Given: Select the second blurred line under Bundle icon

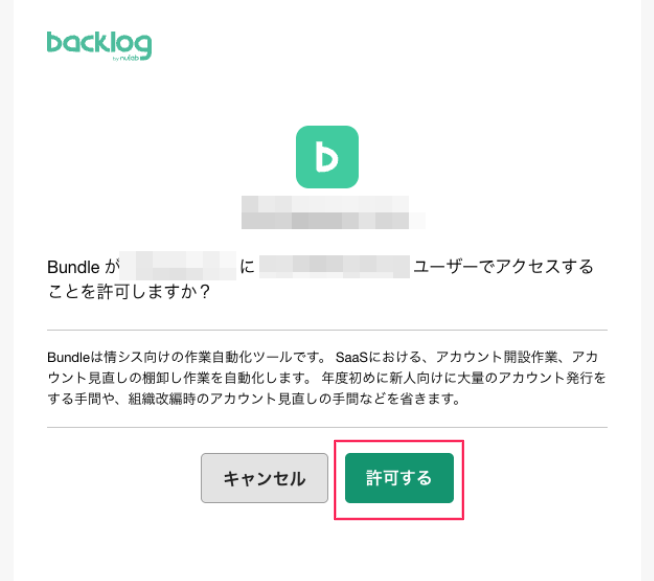Looking at the screenshot, I should (334, 221).
